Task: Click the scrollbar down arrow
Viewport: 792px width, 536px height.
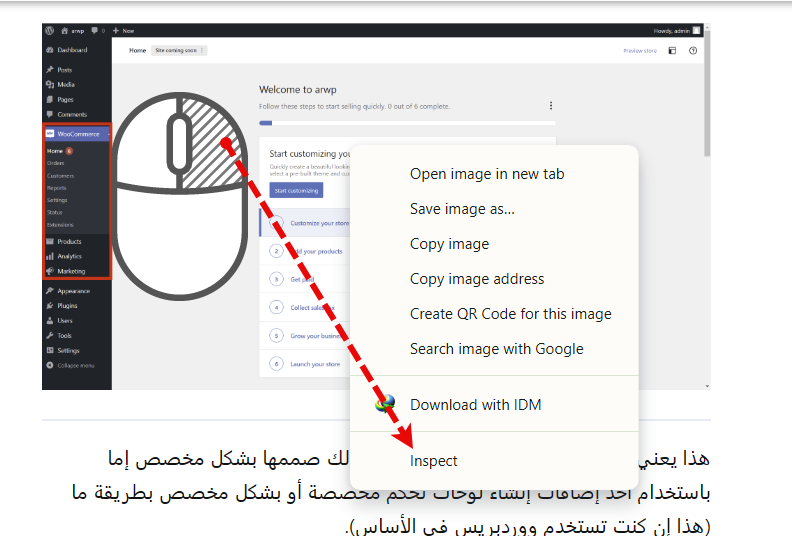Action: tap(707, 386)
